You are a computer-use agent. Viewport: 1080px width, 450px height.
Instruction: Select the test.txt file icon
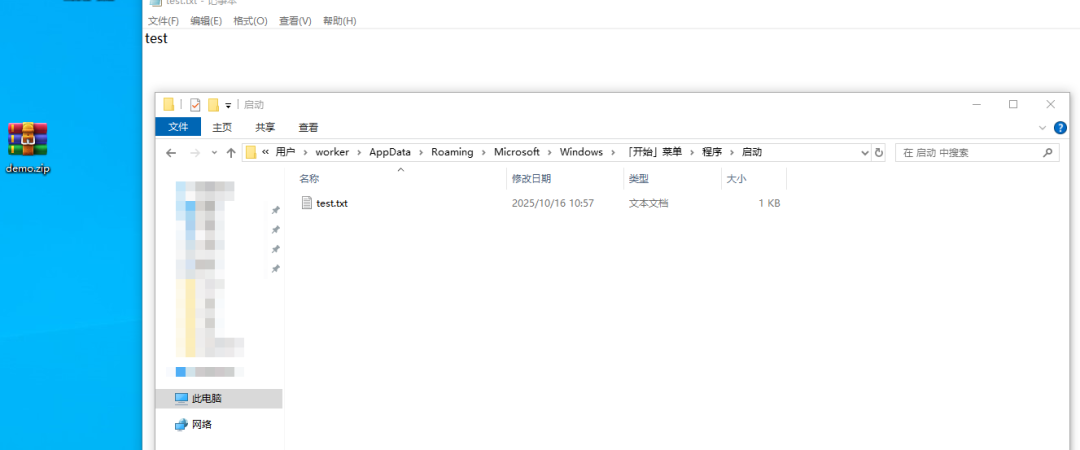pos(307,203)
